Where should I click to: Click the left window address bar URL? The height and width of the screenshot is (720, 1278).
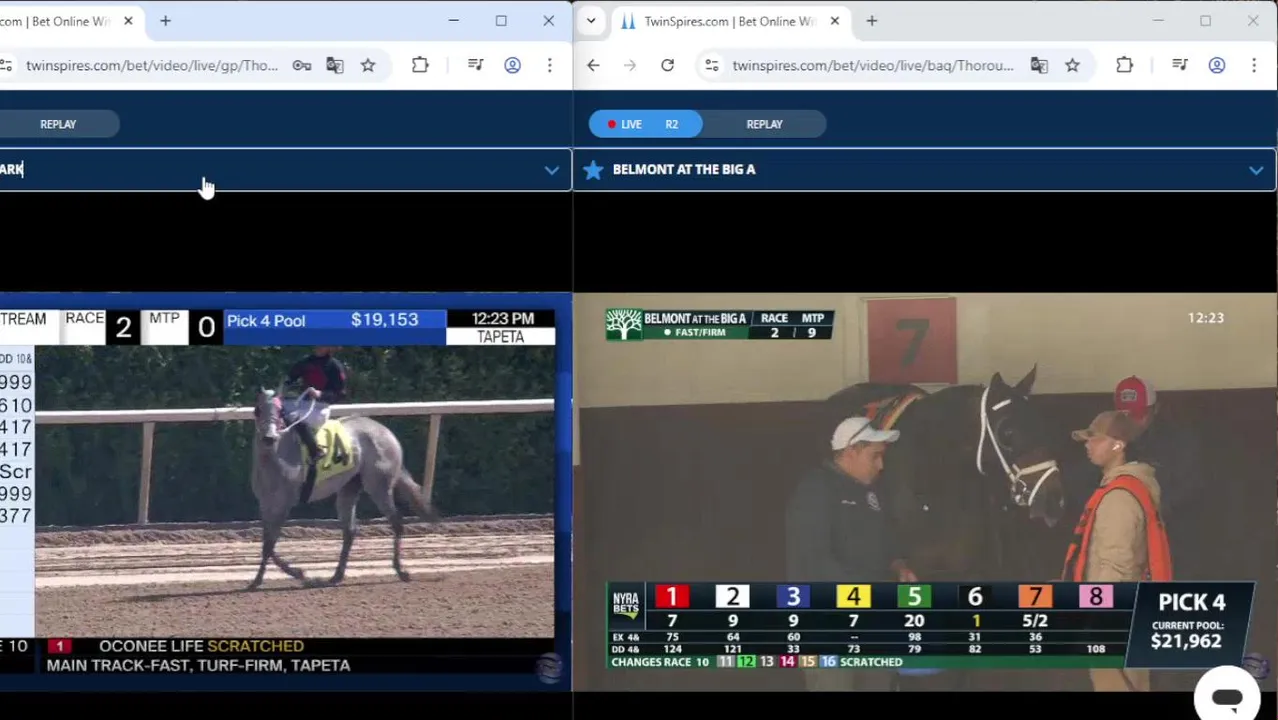point(152,66)
